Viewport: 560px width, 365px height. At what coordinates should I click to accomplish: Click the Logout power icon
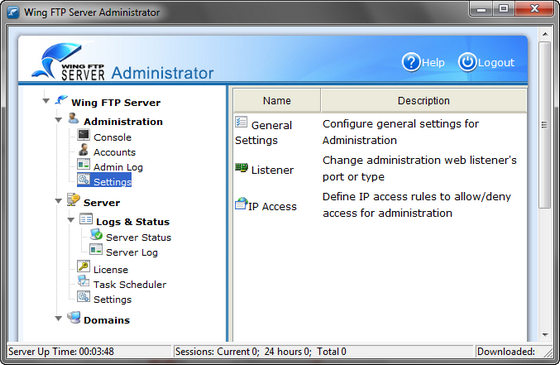click(x=467, y=62)
